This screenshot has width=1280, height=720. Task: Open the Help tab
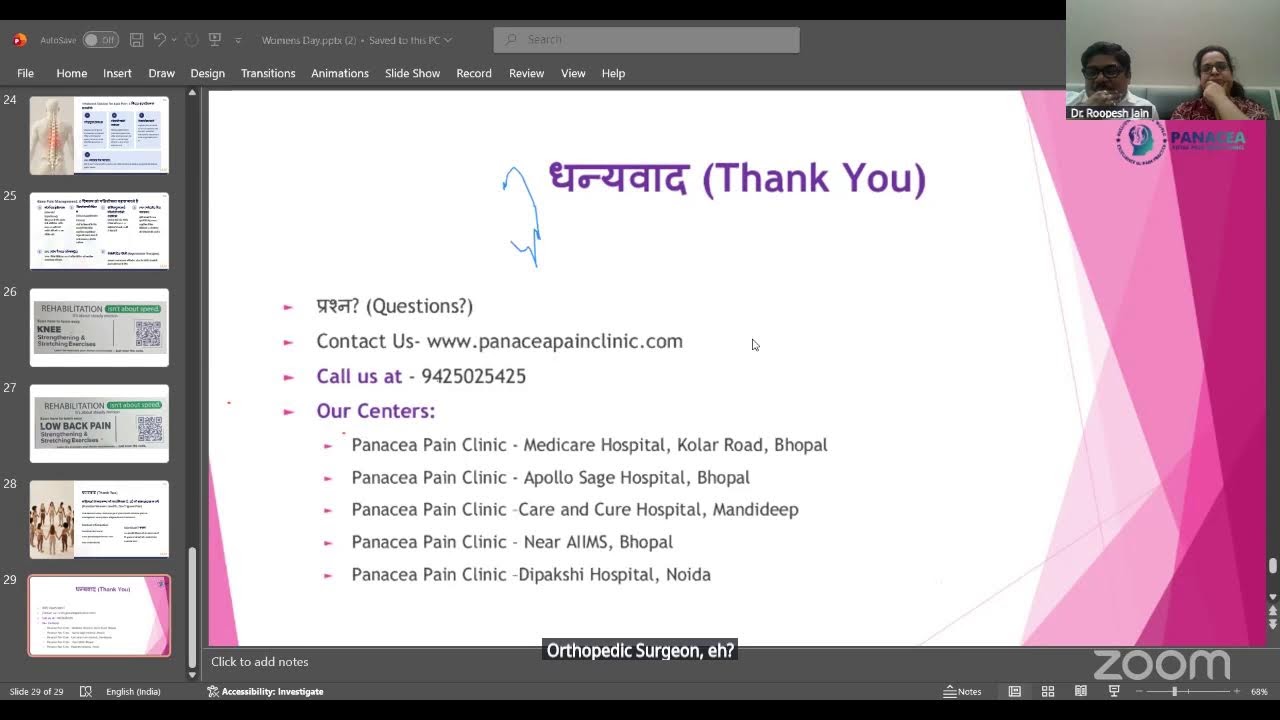click(x=613, y=73)
